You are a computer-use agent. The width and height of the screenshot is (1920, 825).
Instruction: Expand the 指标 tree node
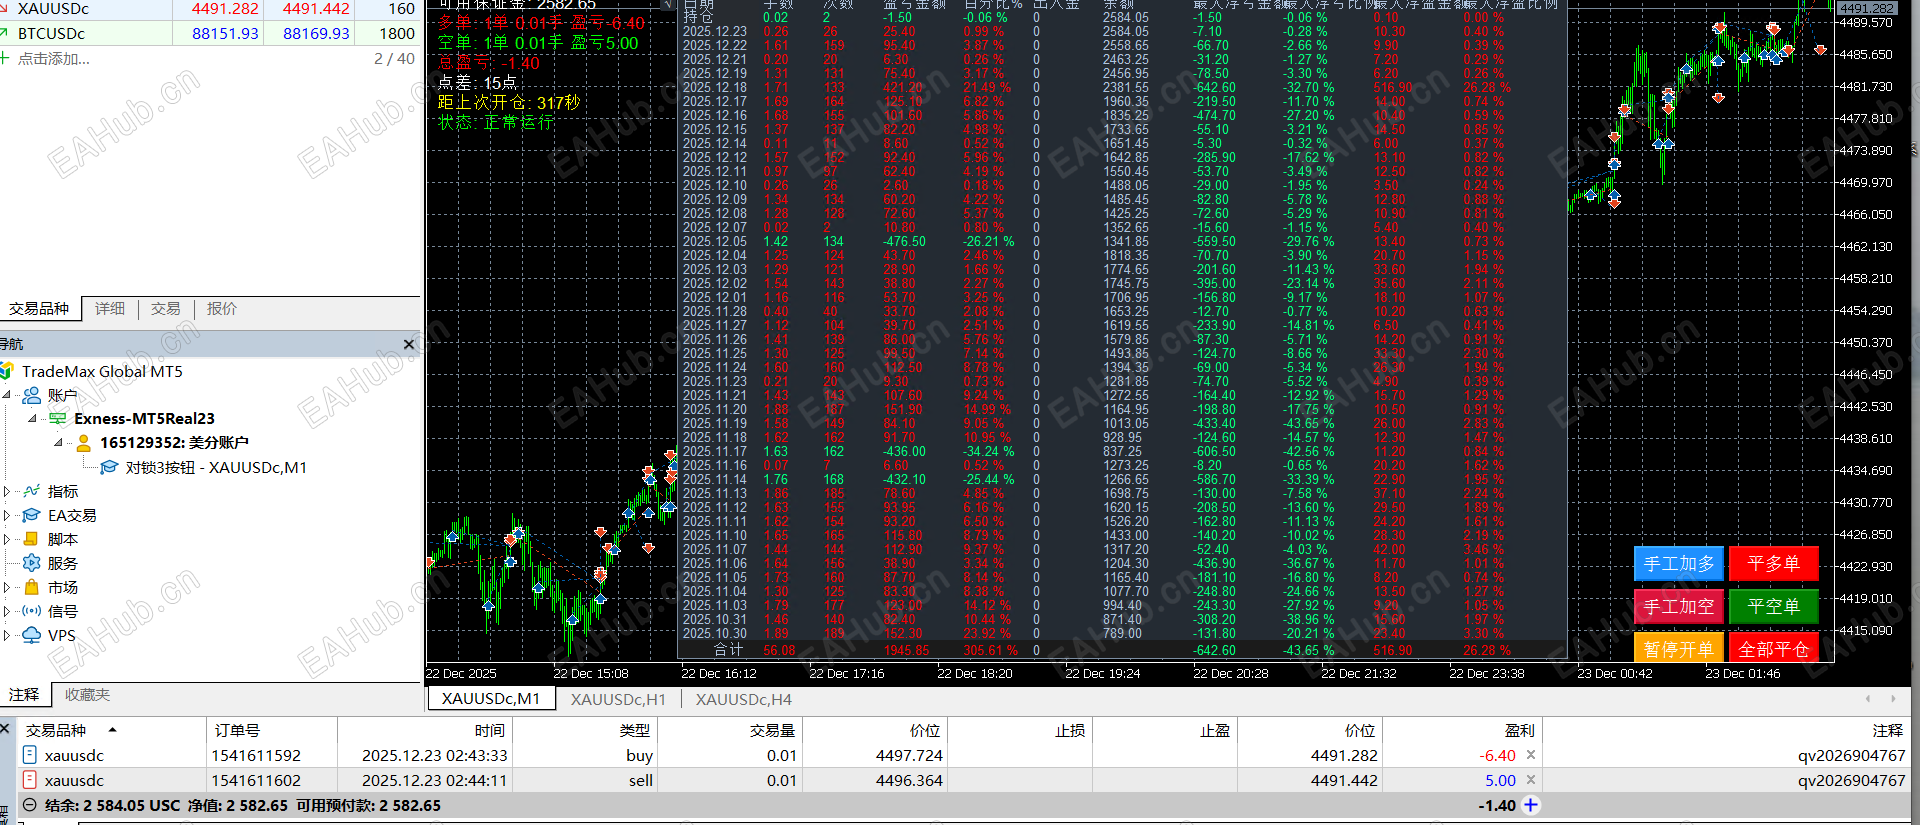pos(7,491)
